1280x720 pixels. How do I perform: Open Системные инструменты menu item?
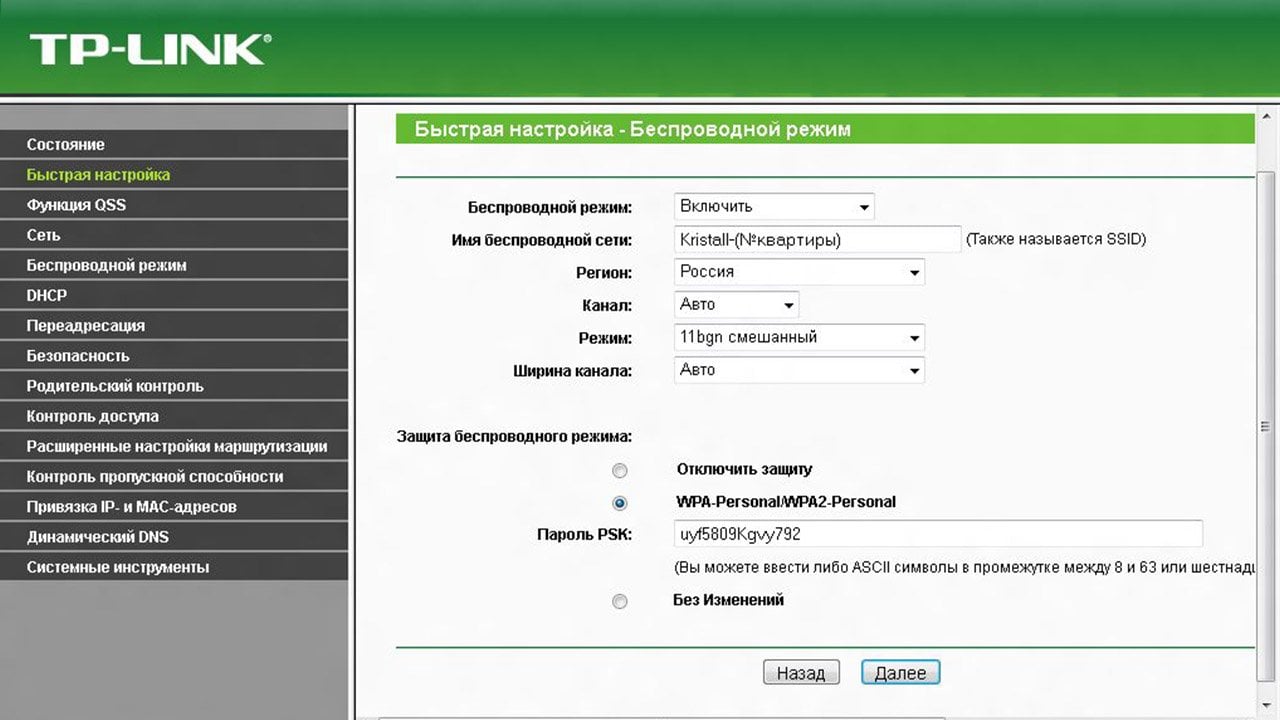(x=174, y=567)
